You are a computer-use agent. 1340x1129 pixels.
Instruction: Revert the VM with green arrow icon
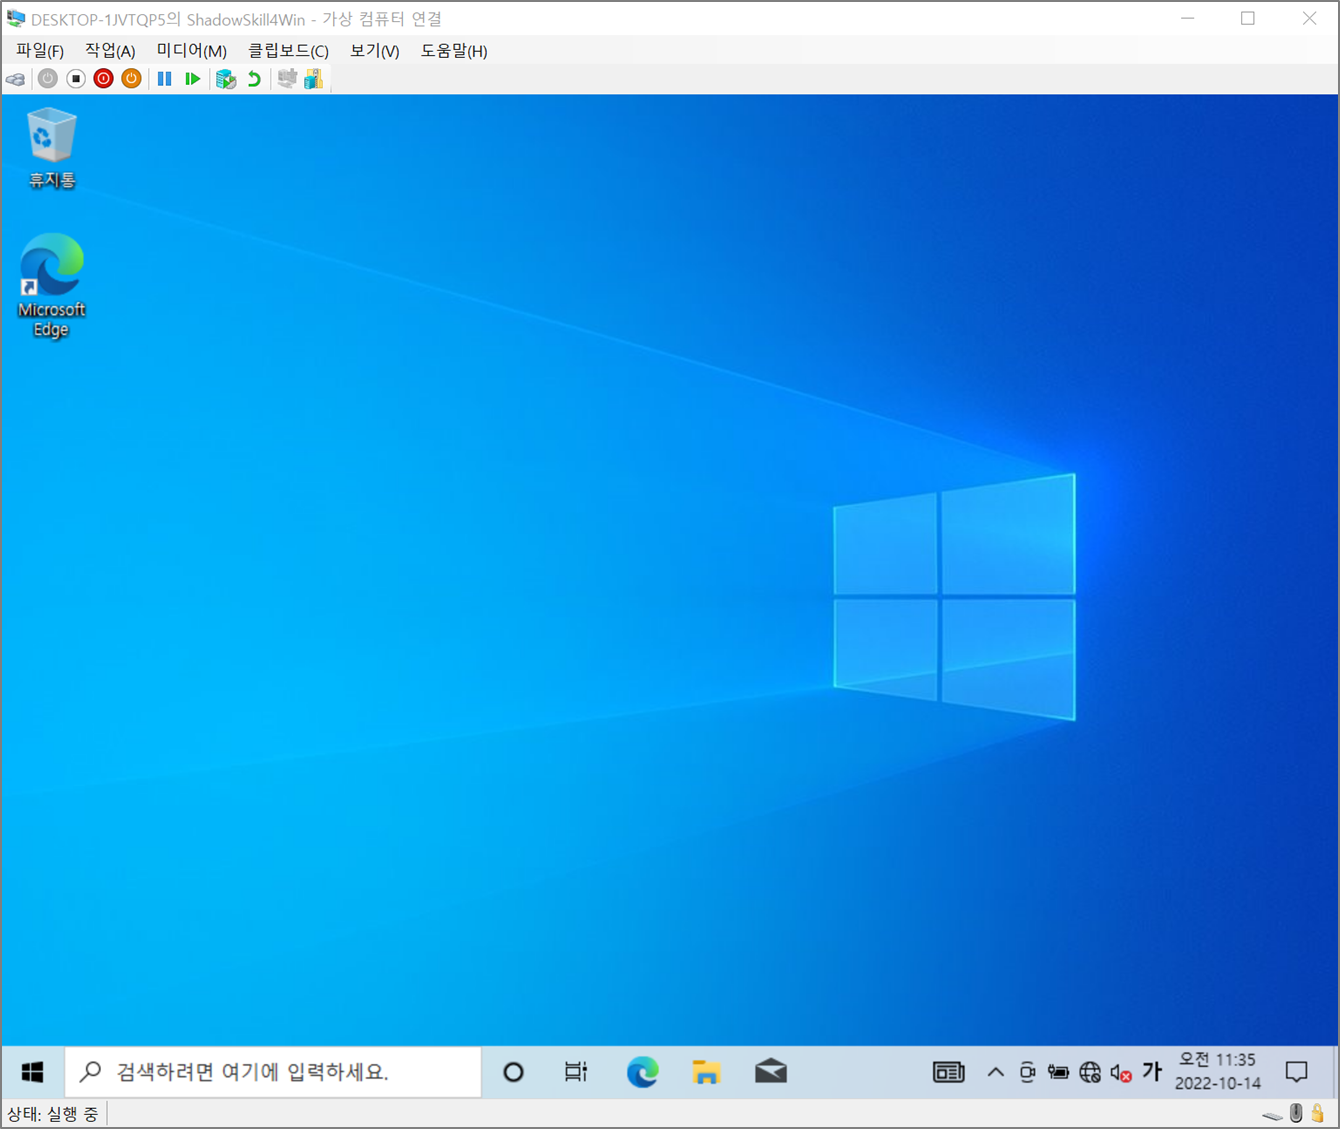coord(254,78)
